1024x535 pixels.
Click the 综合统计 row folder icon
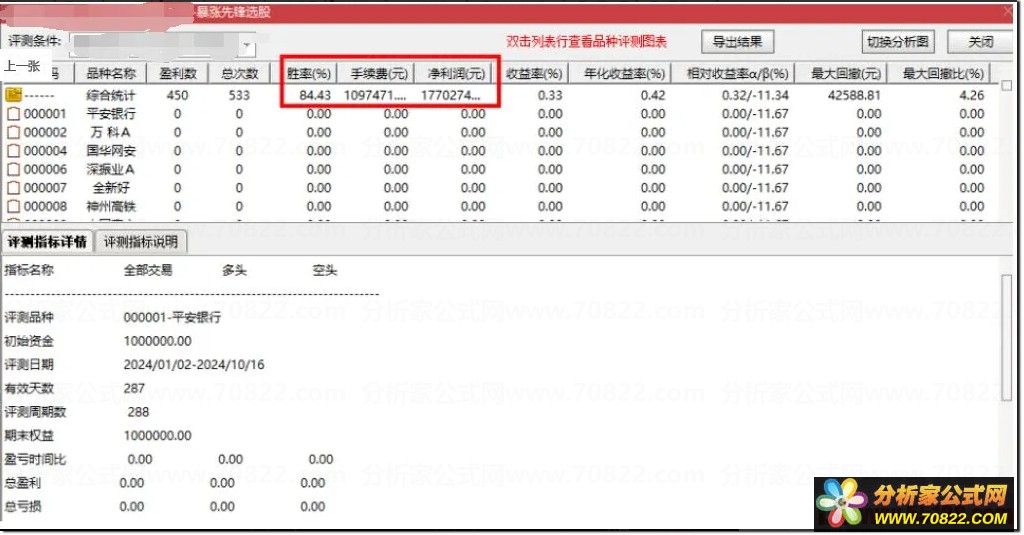click(x=13, y=95)
